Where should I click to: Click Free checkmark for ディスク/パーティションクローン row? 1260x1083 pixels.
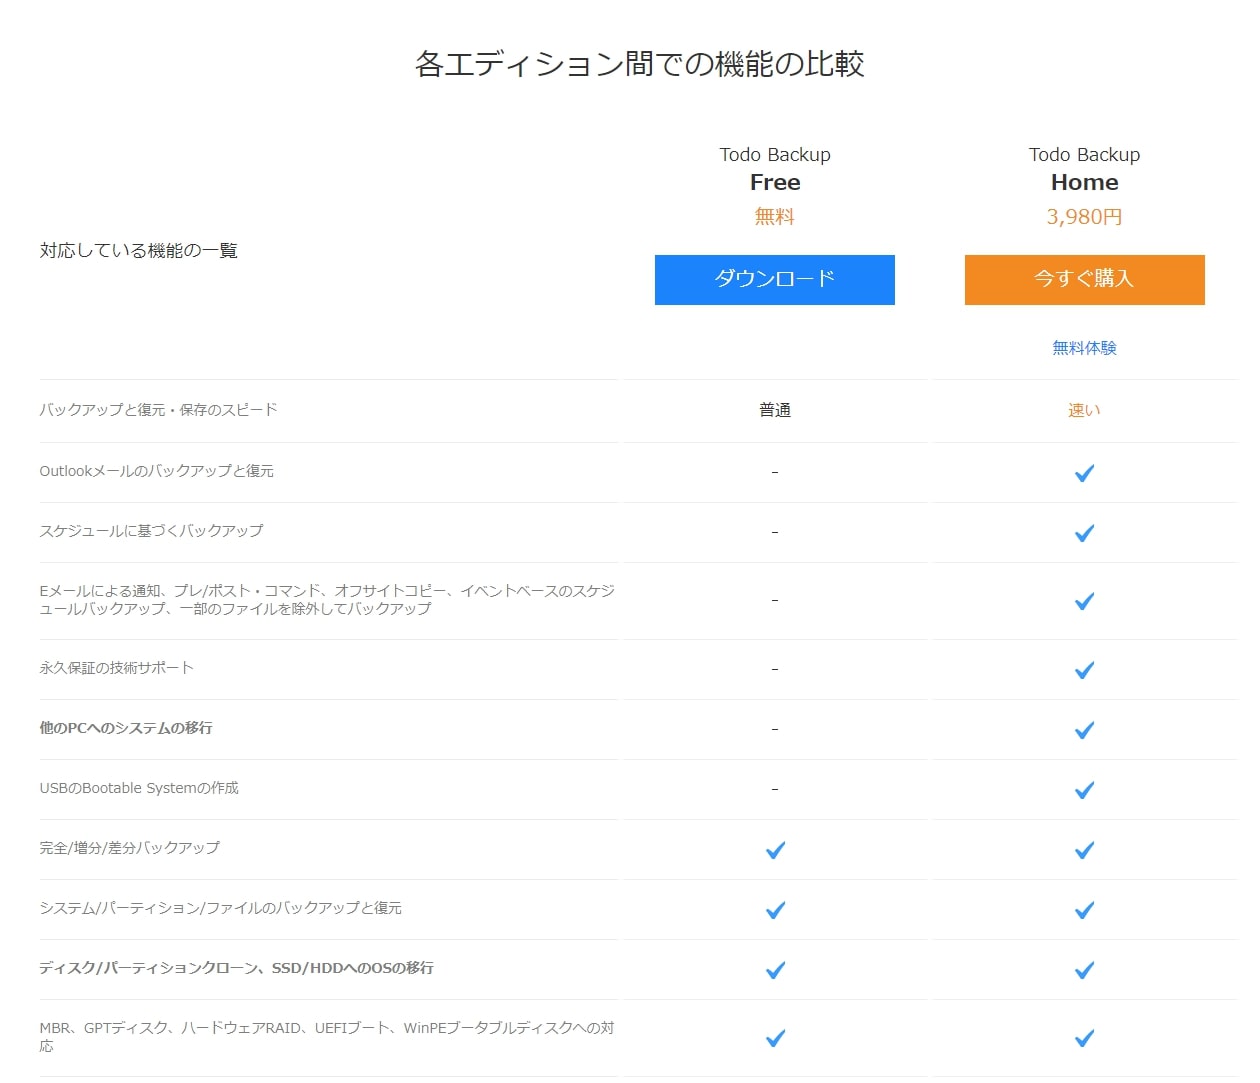[775, 970]
